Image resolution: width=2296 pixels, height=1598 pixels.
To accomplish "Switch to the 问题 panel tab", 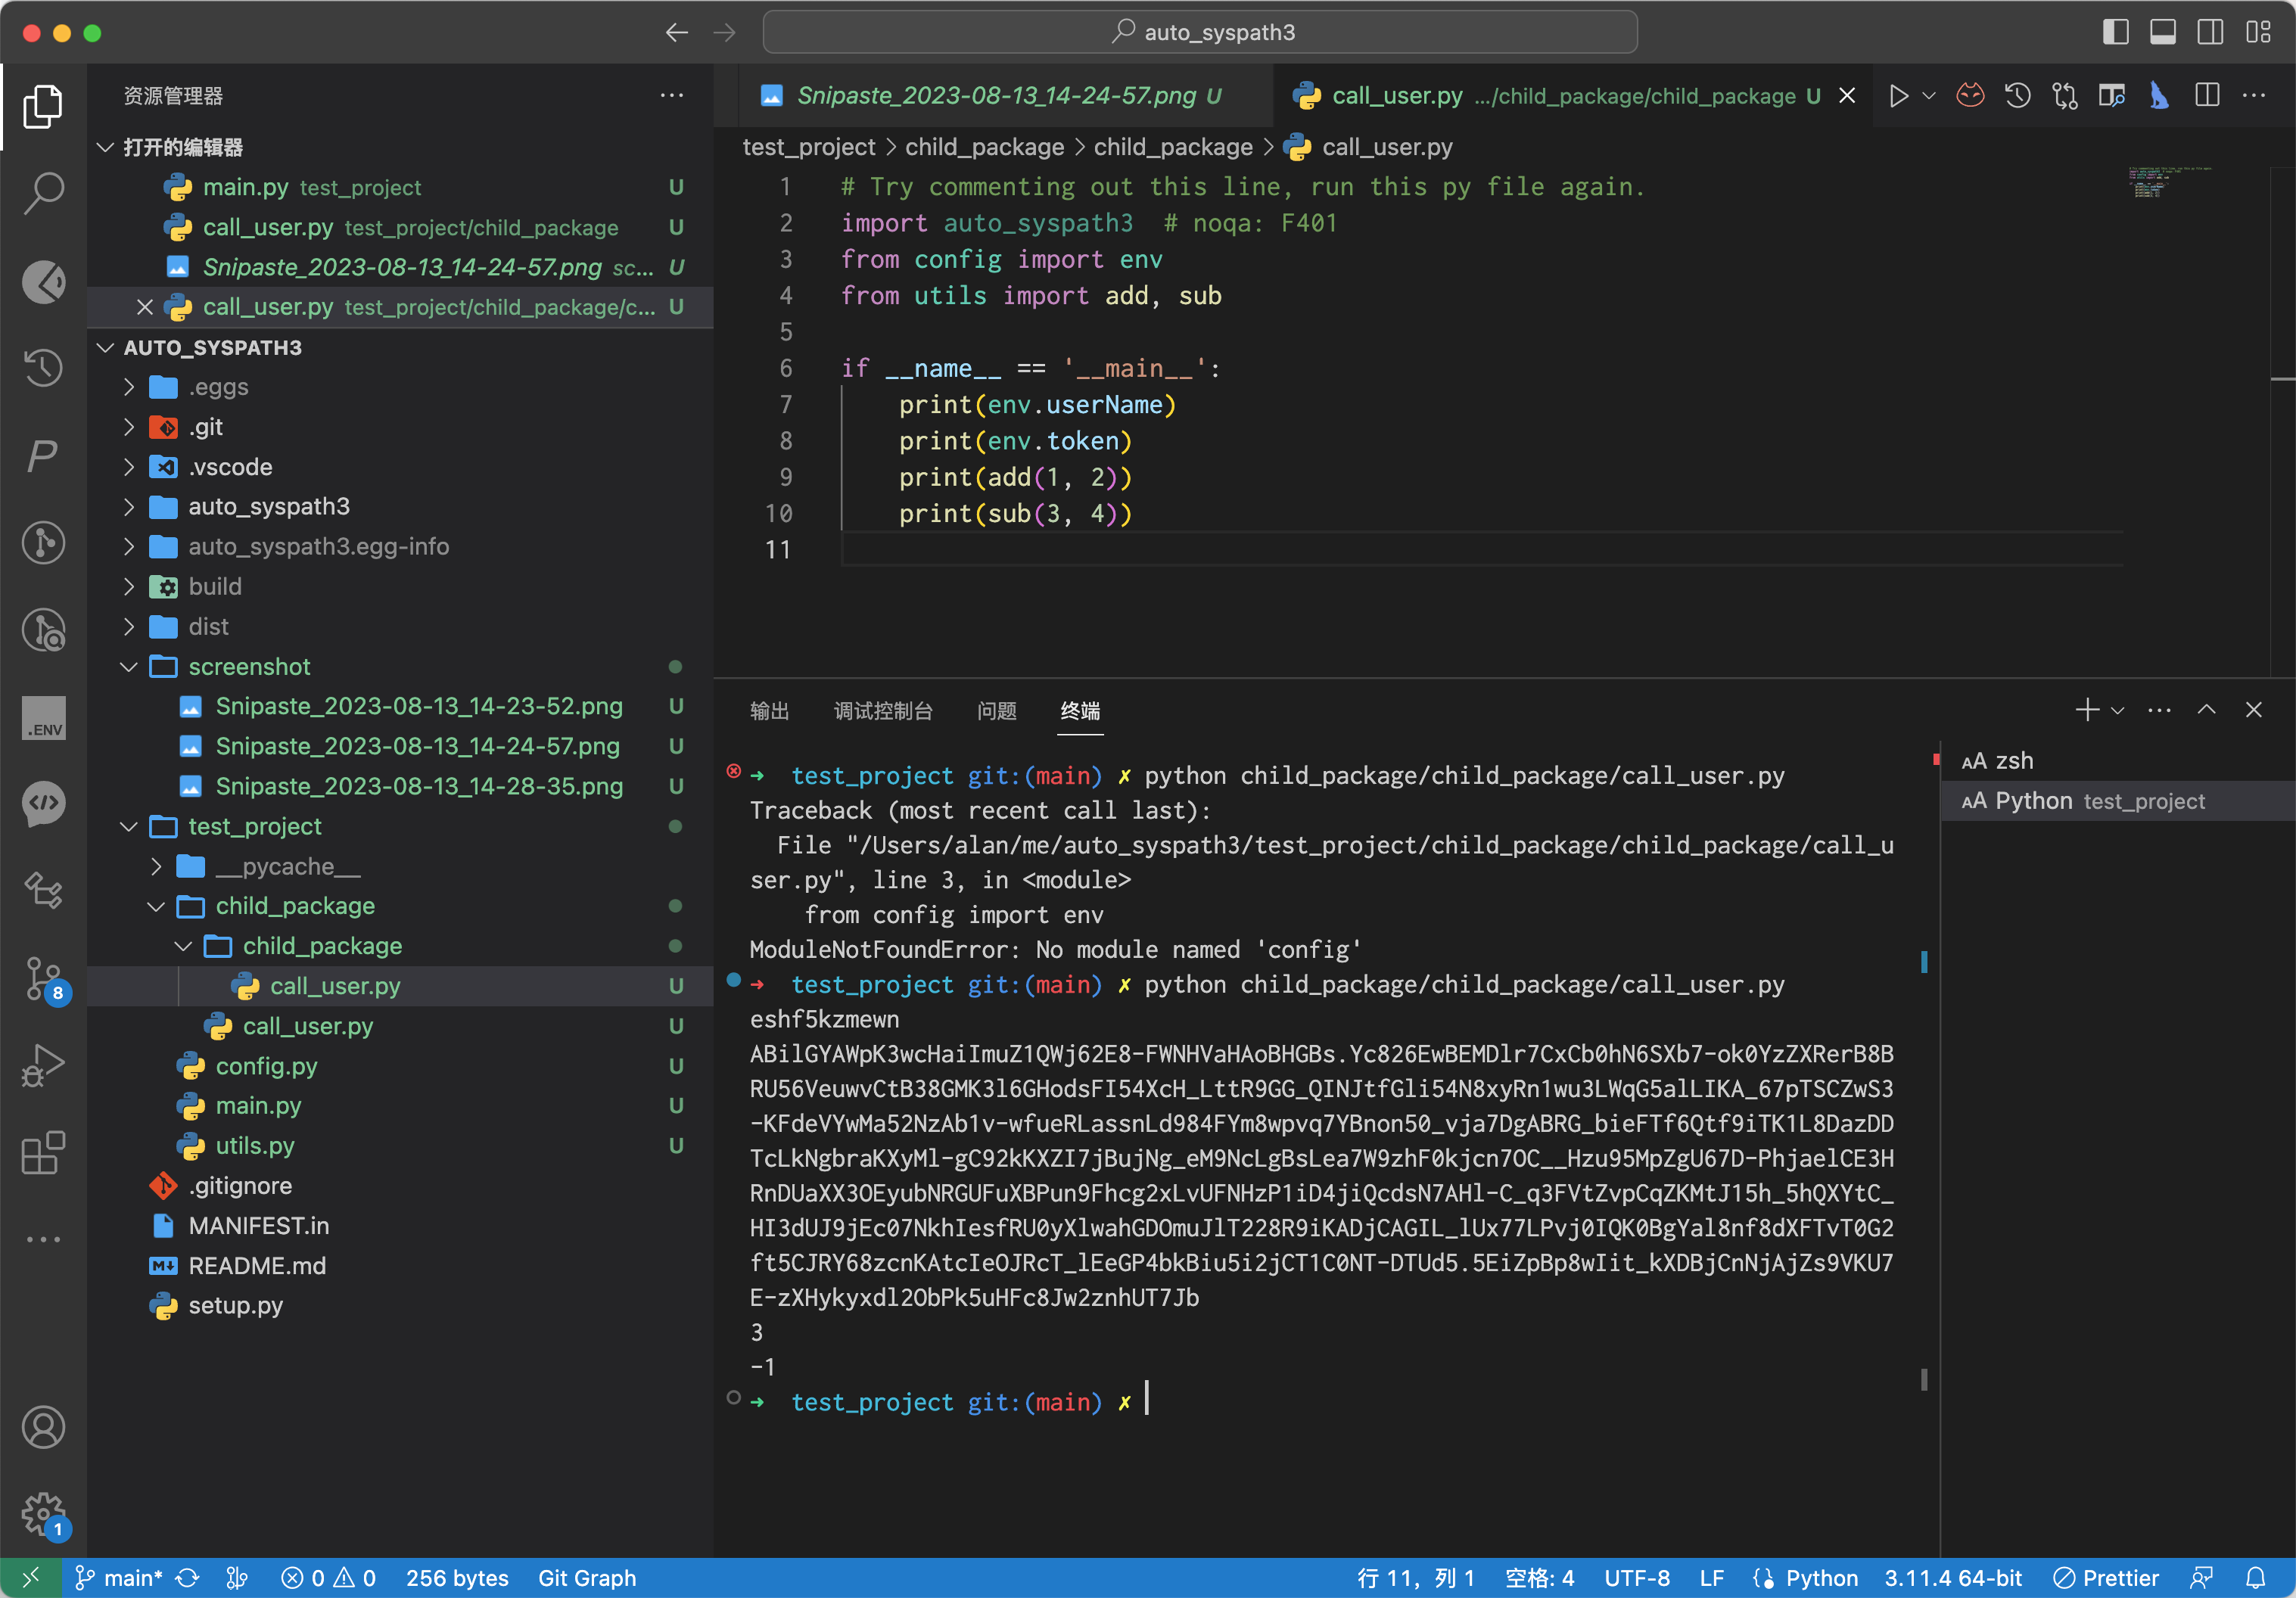I will tap(996, 711).
